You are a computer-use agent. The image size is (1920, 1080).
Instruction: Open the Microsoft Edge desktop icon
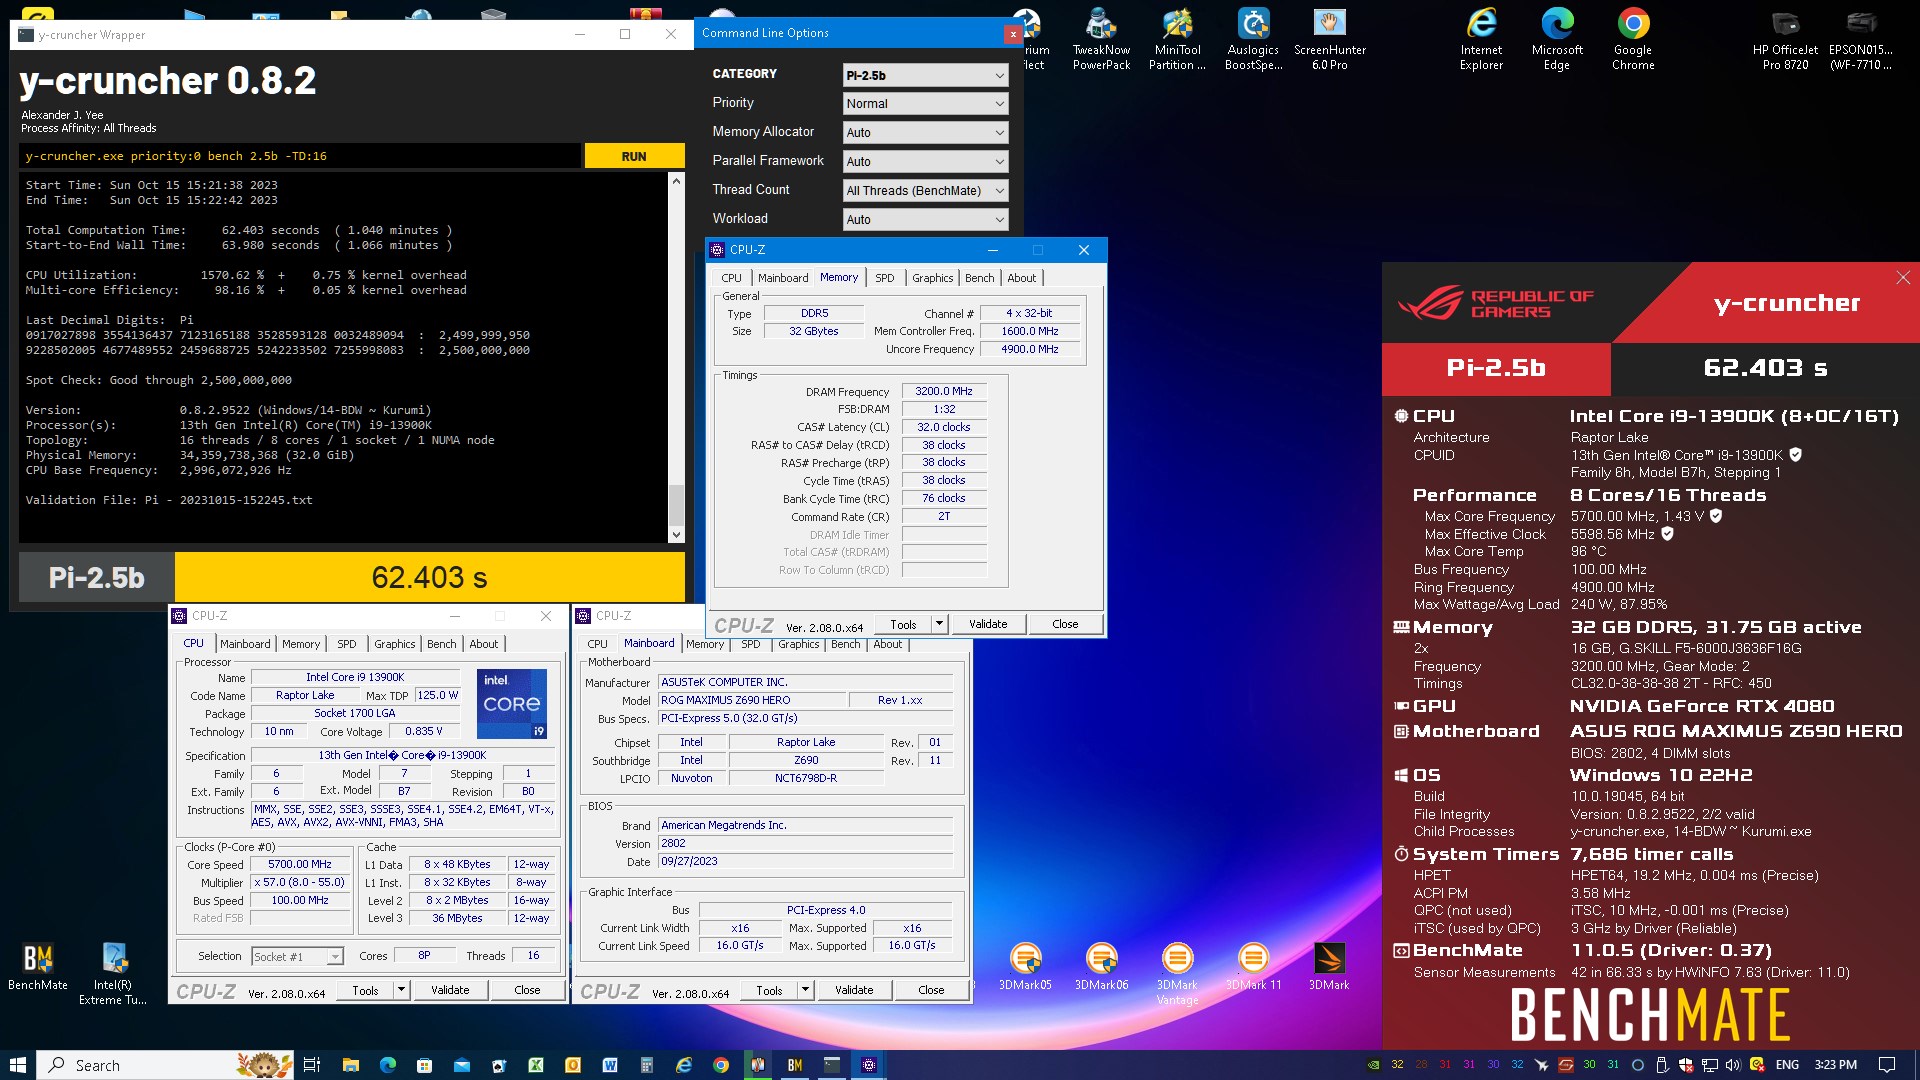click(1557, 39)
